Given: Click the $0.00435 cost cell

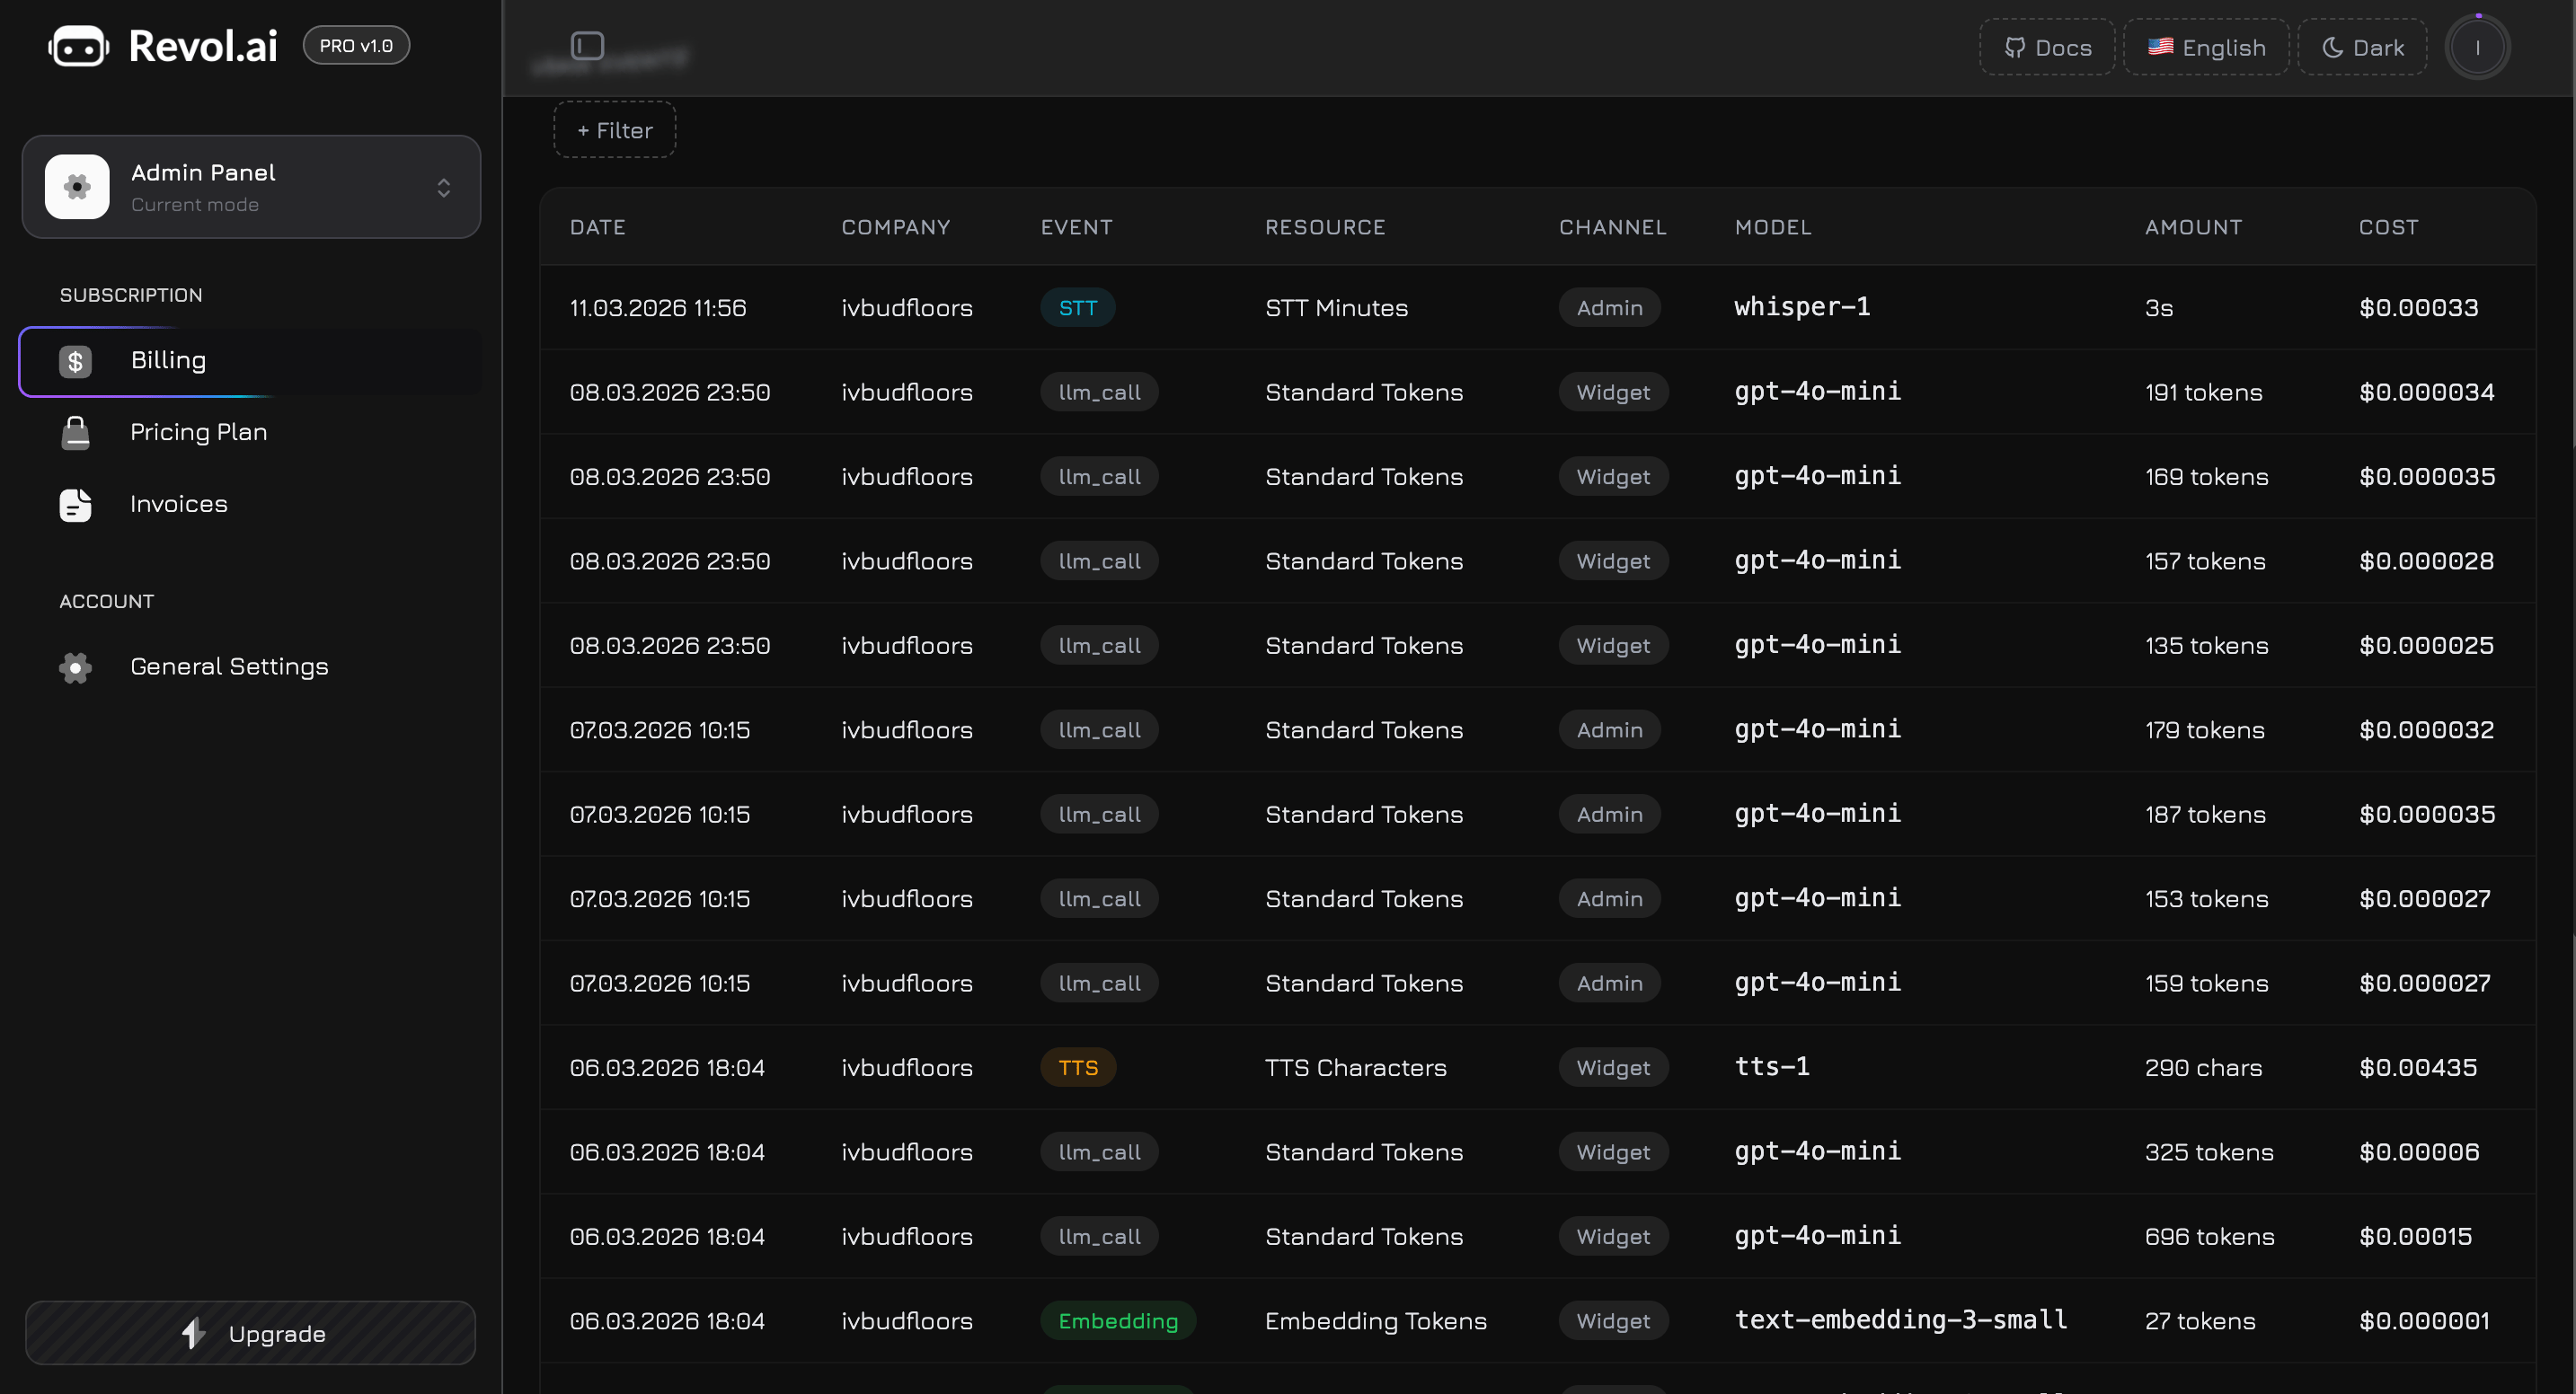Looking at the screenshot, I should [2418, 1068].
